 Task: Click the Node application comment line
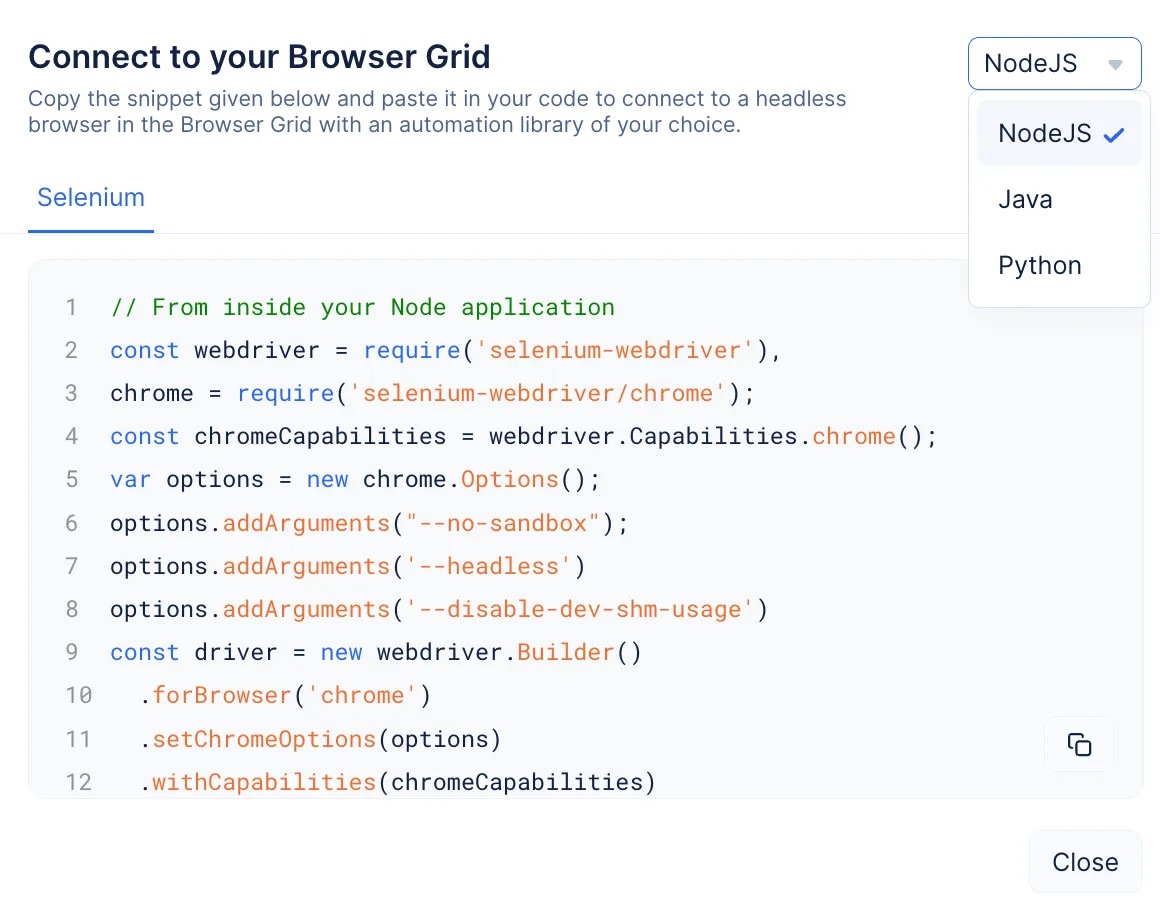click(x=362, y=307)
